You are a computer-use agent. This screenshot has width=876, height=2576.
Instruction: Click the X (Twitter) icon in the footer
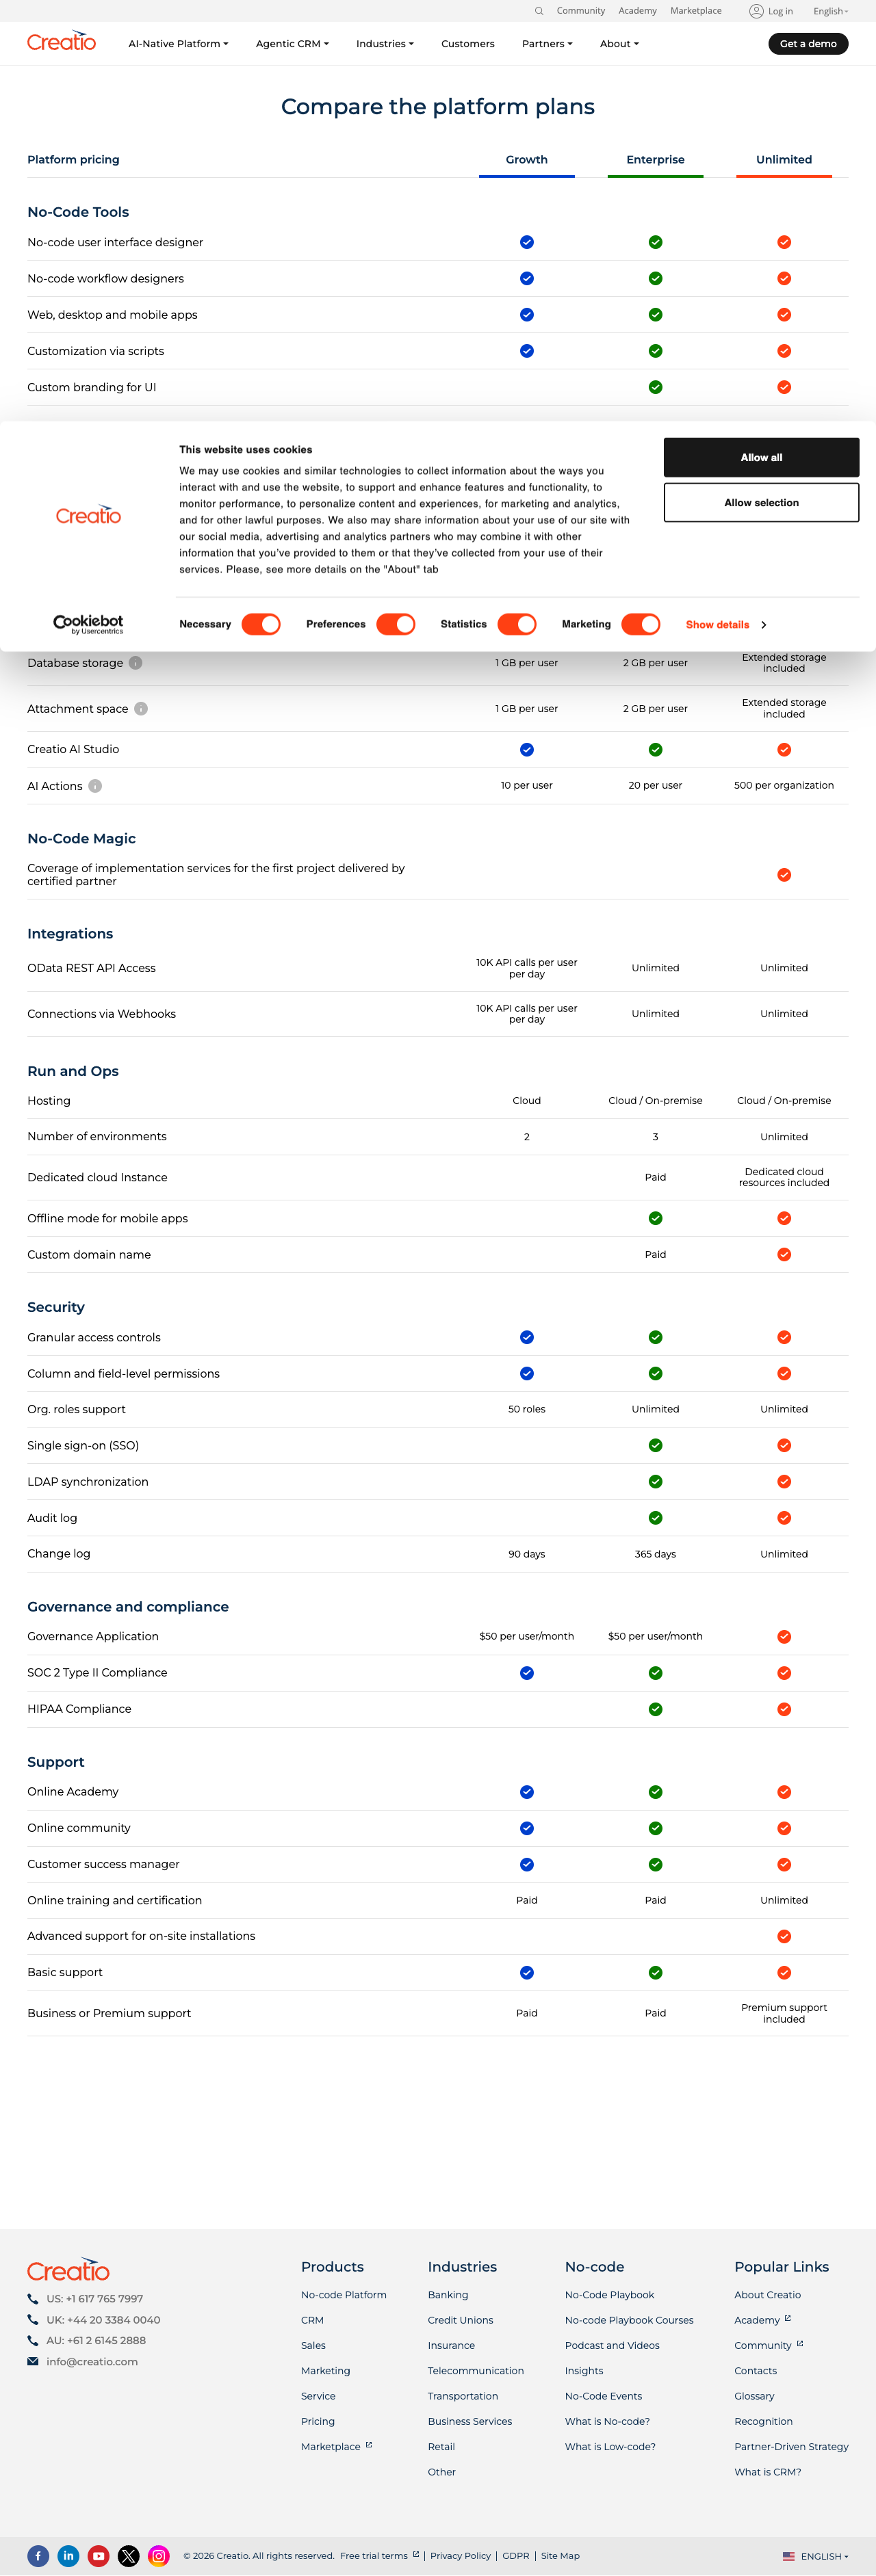pos(128,2555)
